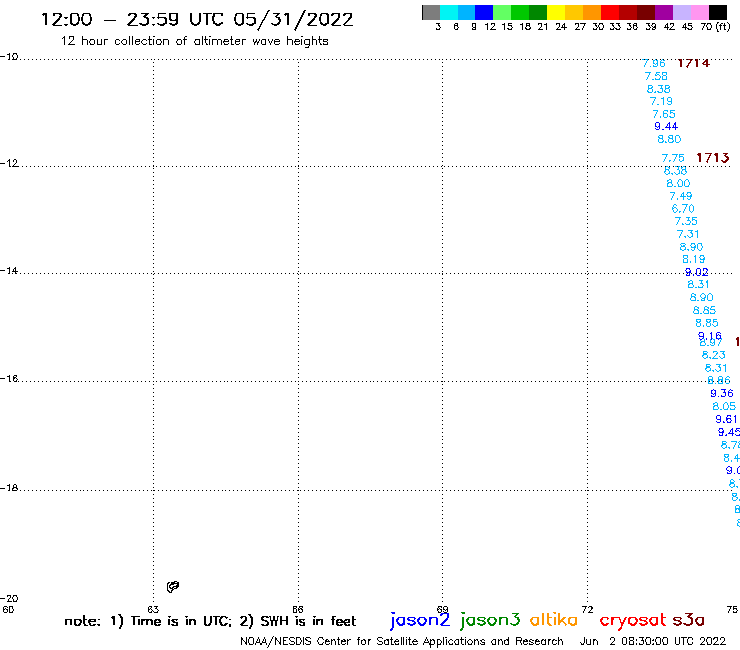740x650 pixels.
Task: Select the wave height reading 7.58
Action: pos(656,76)
